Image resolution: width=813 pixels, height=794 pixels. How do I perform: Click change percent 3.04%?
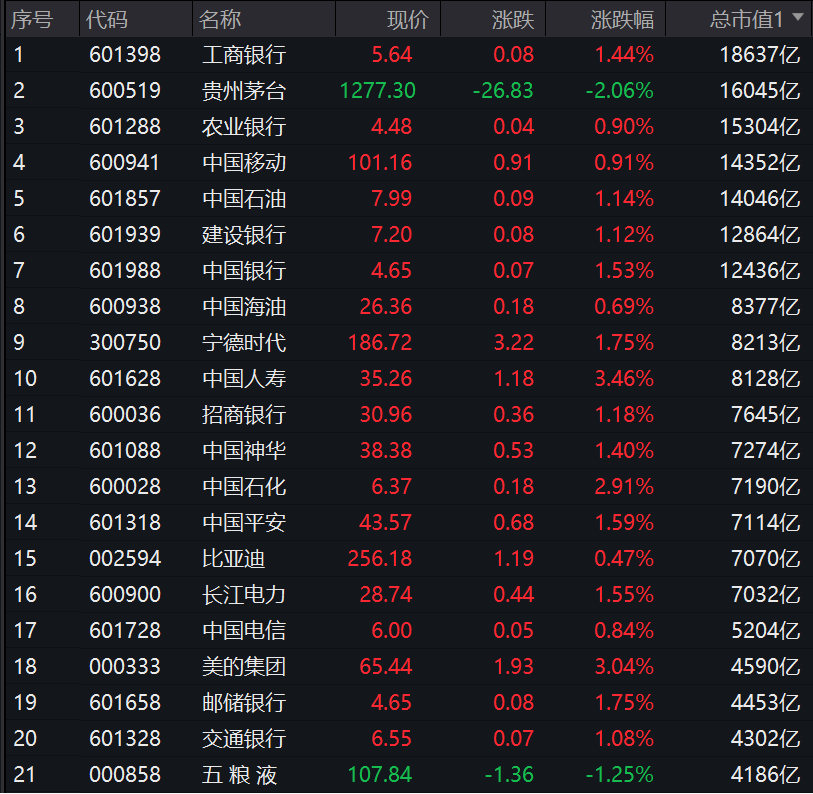pyautogui.click(x=624, y=666)
